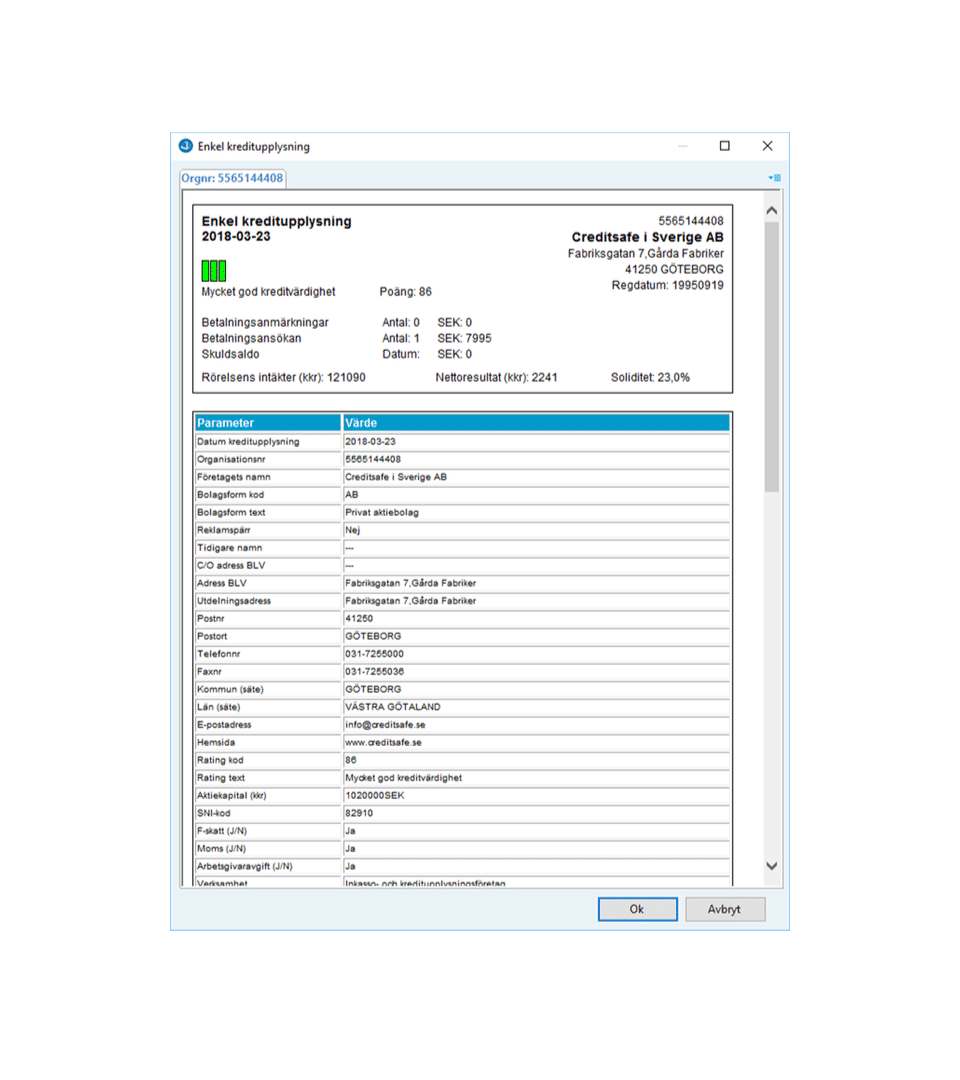Click the 'F-skatt (J/N)' row label

(268, 831)
